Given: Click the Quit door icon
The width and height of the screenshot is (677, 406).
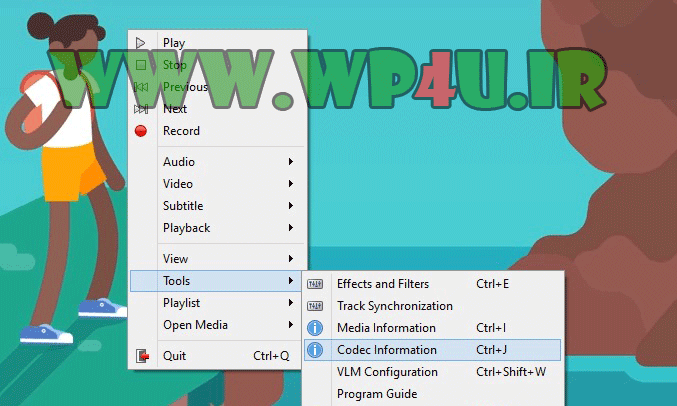Looking at the screenshot, I should 142,356.
